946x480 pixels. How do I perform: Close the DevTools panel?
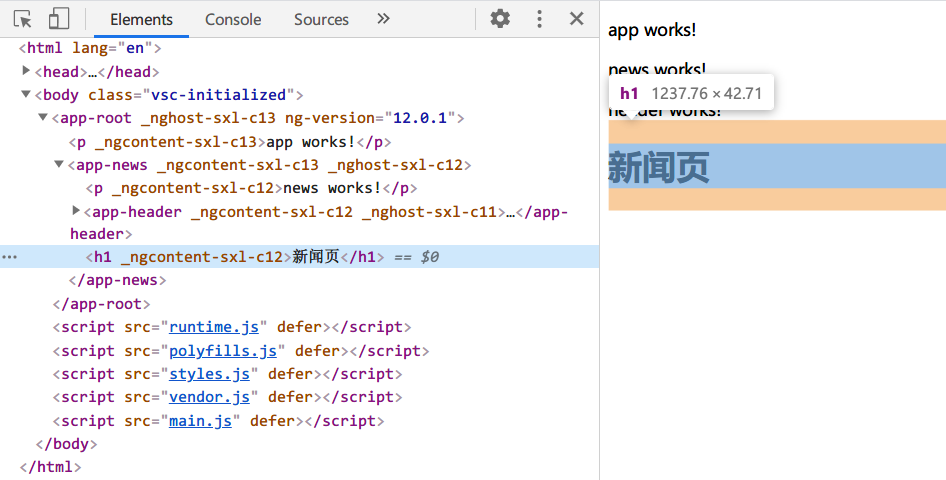(577, 19)
